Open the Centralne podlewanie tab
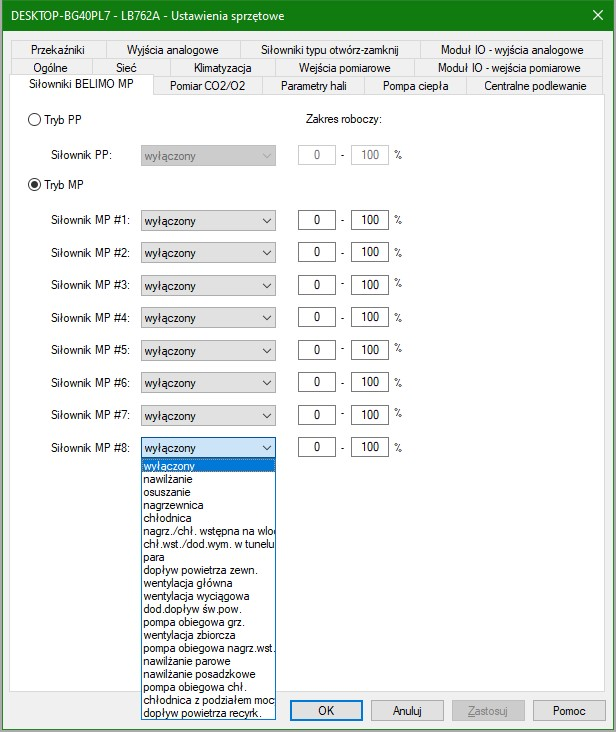The height and width of the screenshot is (732, 616). pyautogui.click(x=535, y=86)
